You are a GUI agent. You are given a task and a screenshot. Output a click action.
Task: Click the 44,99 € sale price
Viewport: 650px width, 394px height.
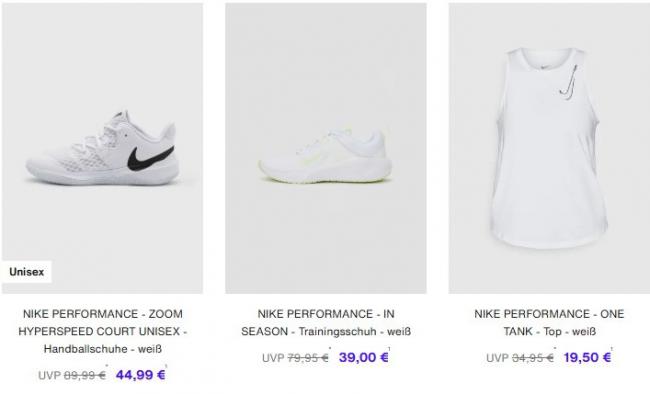click(x=141, y=375)
